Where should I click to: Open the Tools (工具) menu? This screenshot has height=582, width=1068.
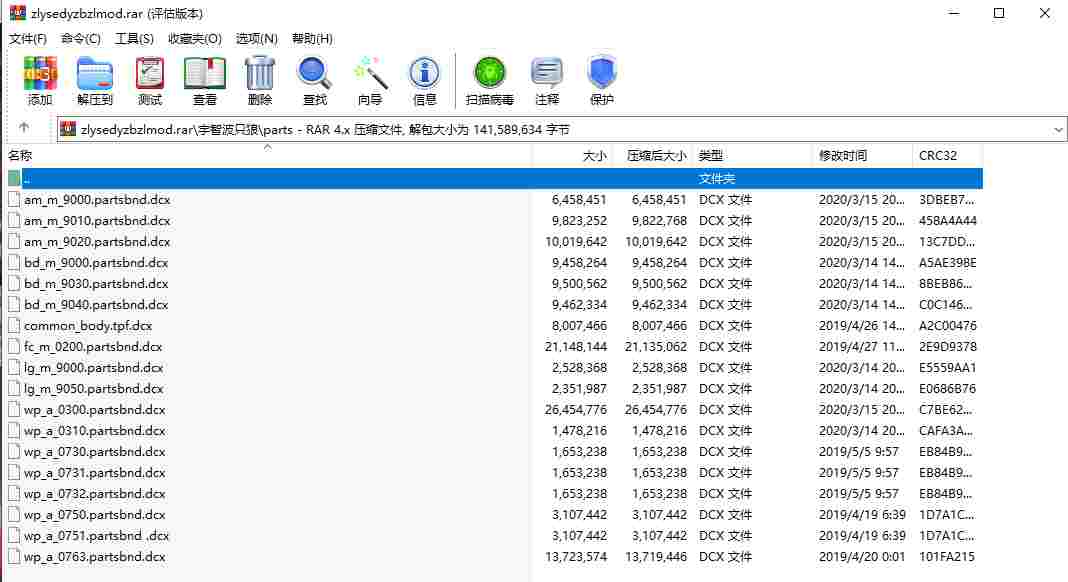pos(134,39)
